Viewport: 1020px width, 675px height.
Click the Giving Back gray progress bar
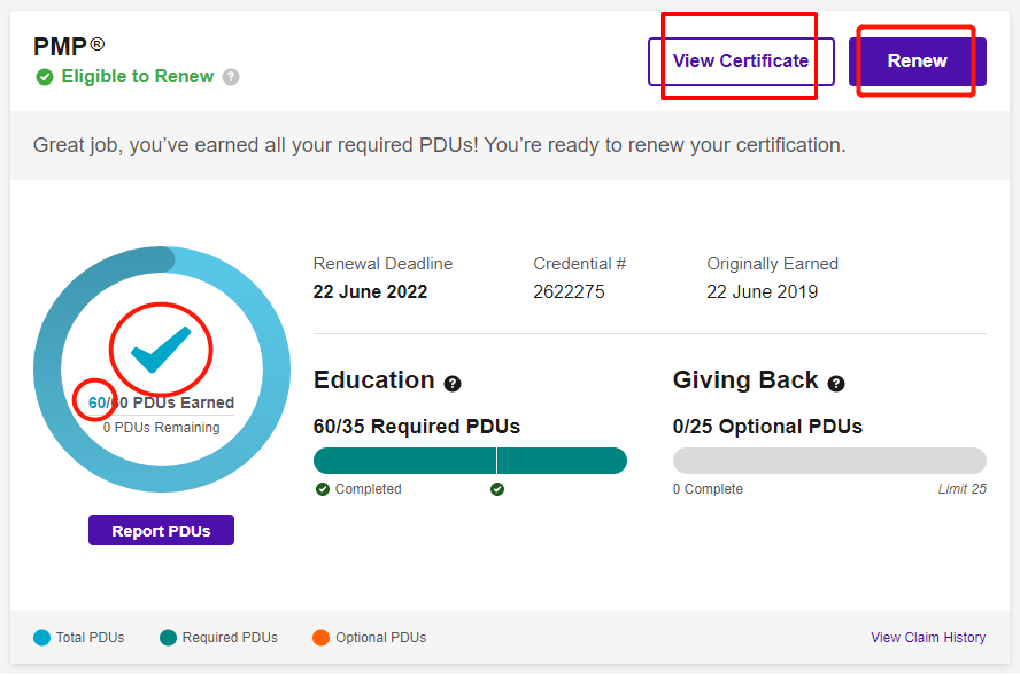coord(829,461)
